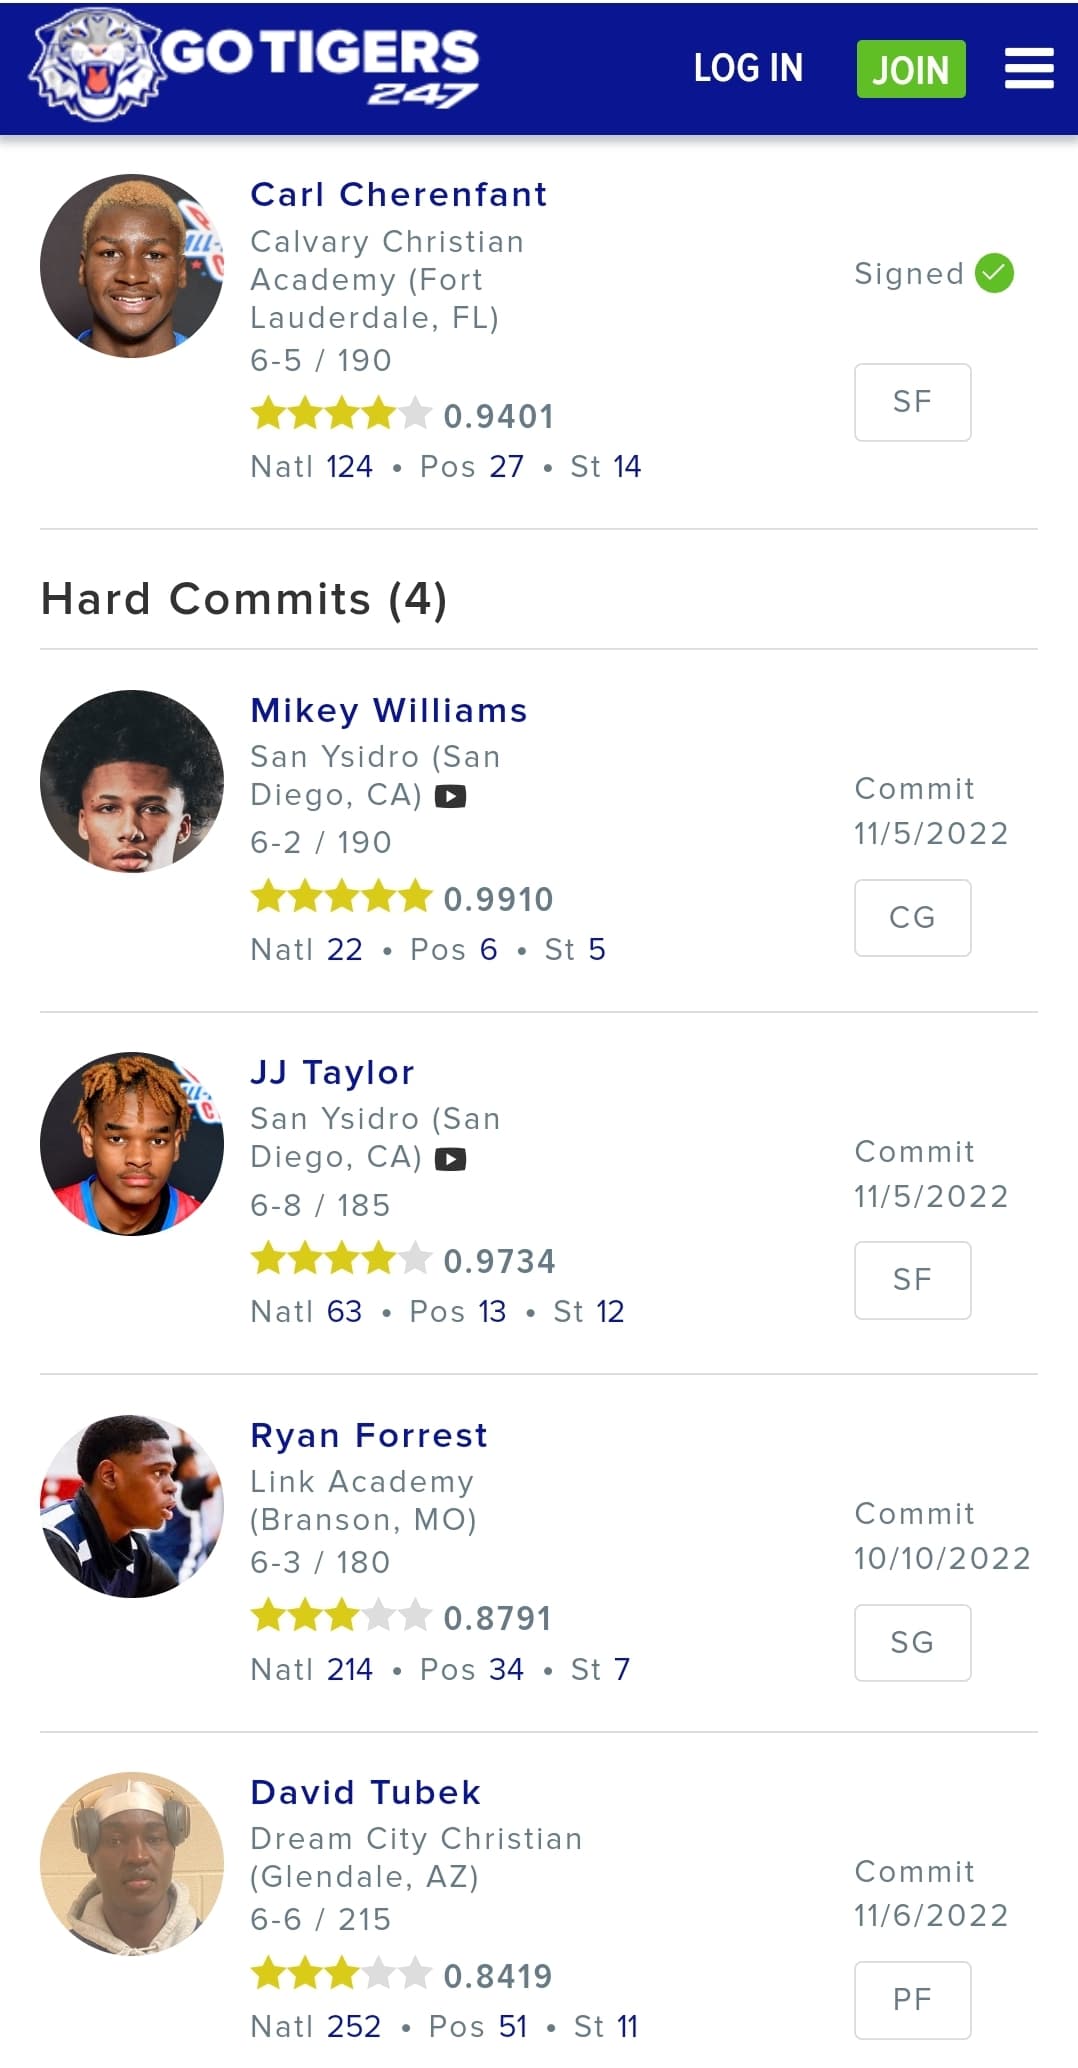Open Mikey Williams' player profile link
Screen dimensions: 1078x2068
pos(388,711)
